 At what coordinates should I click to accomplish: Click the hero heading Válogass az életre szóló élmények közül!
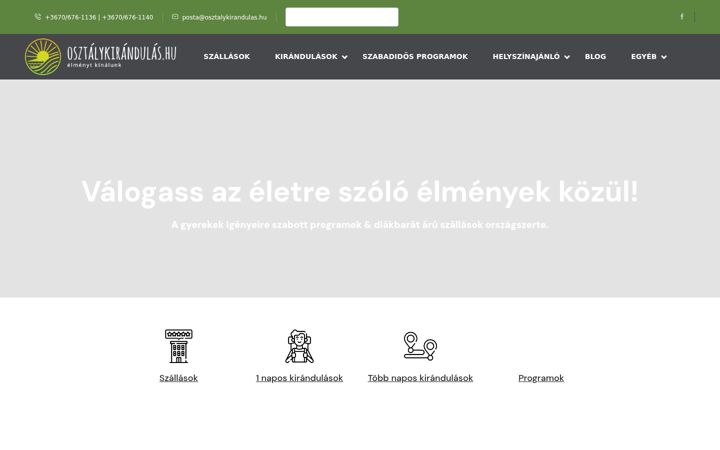point(360,191)
